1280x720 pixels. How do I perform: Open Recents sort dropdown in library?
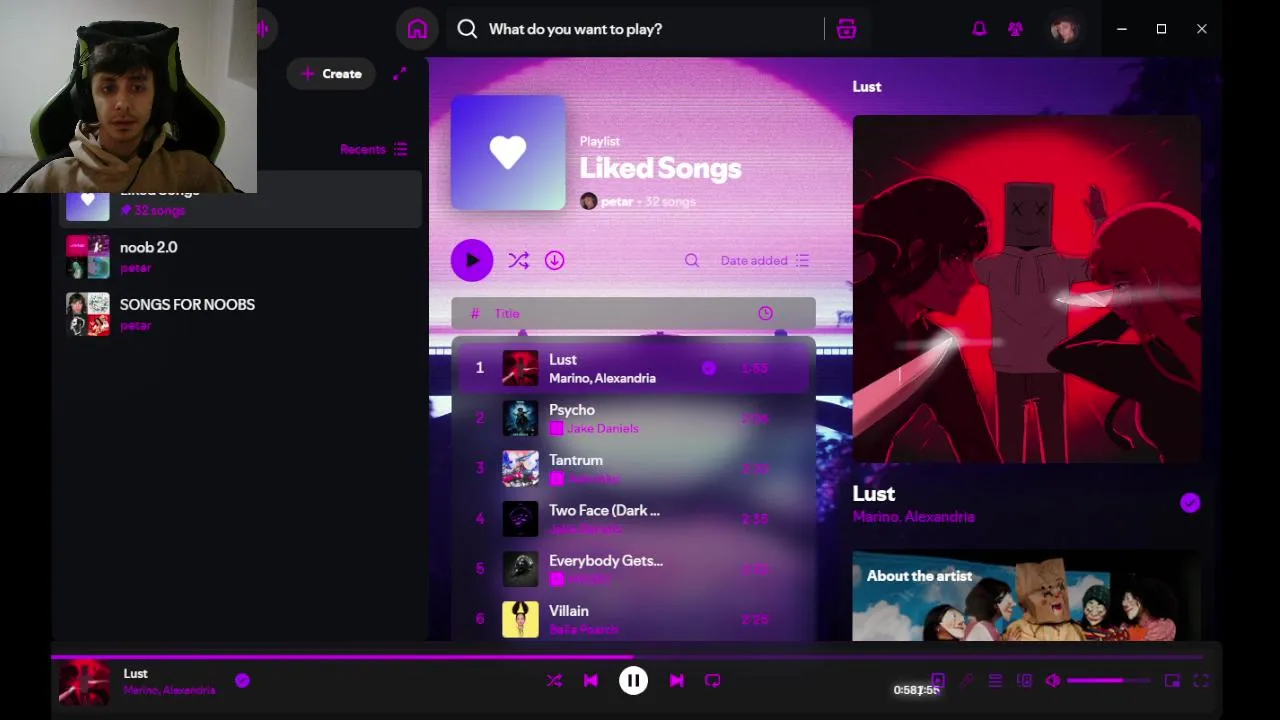373,149
